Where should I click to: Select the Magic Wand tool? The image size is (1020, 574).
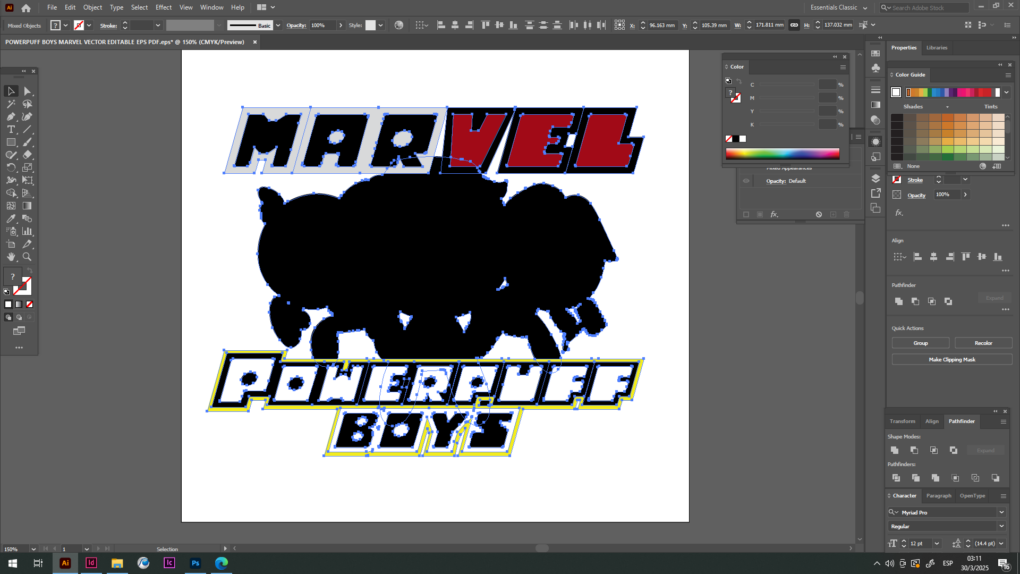[11, 104]
